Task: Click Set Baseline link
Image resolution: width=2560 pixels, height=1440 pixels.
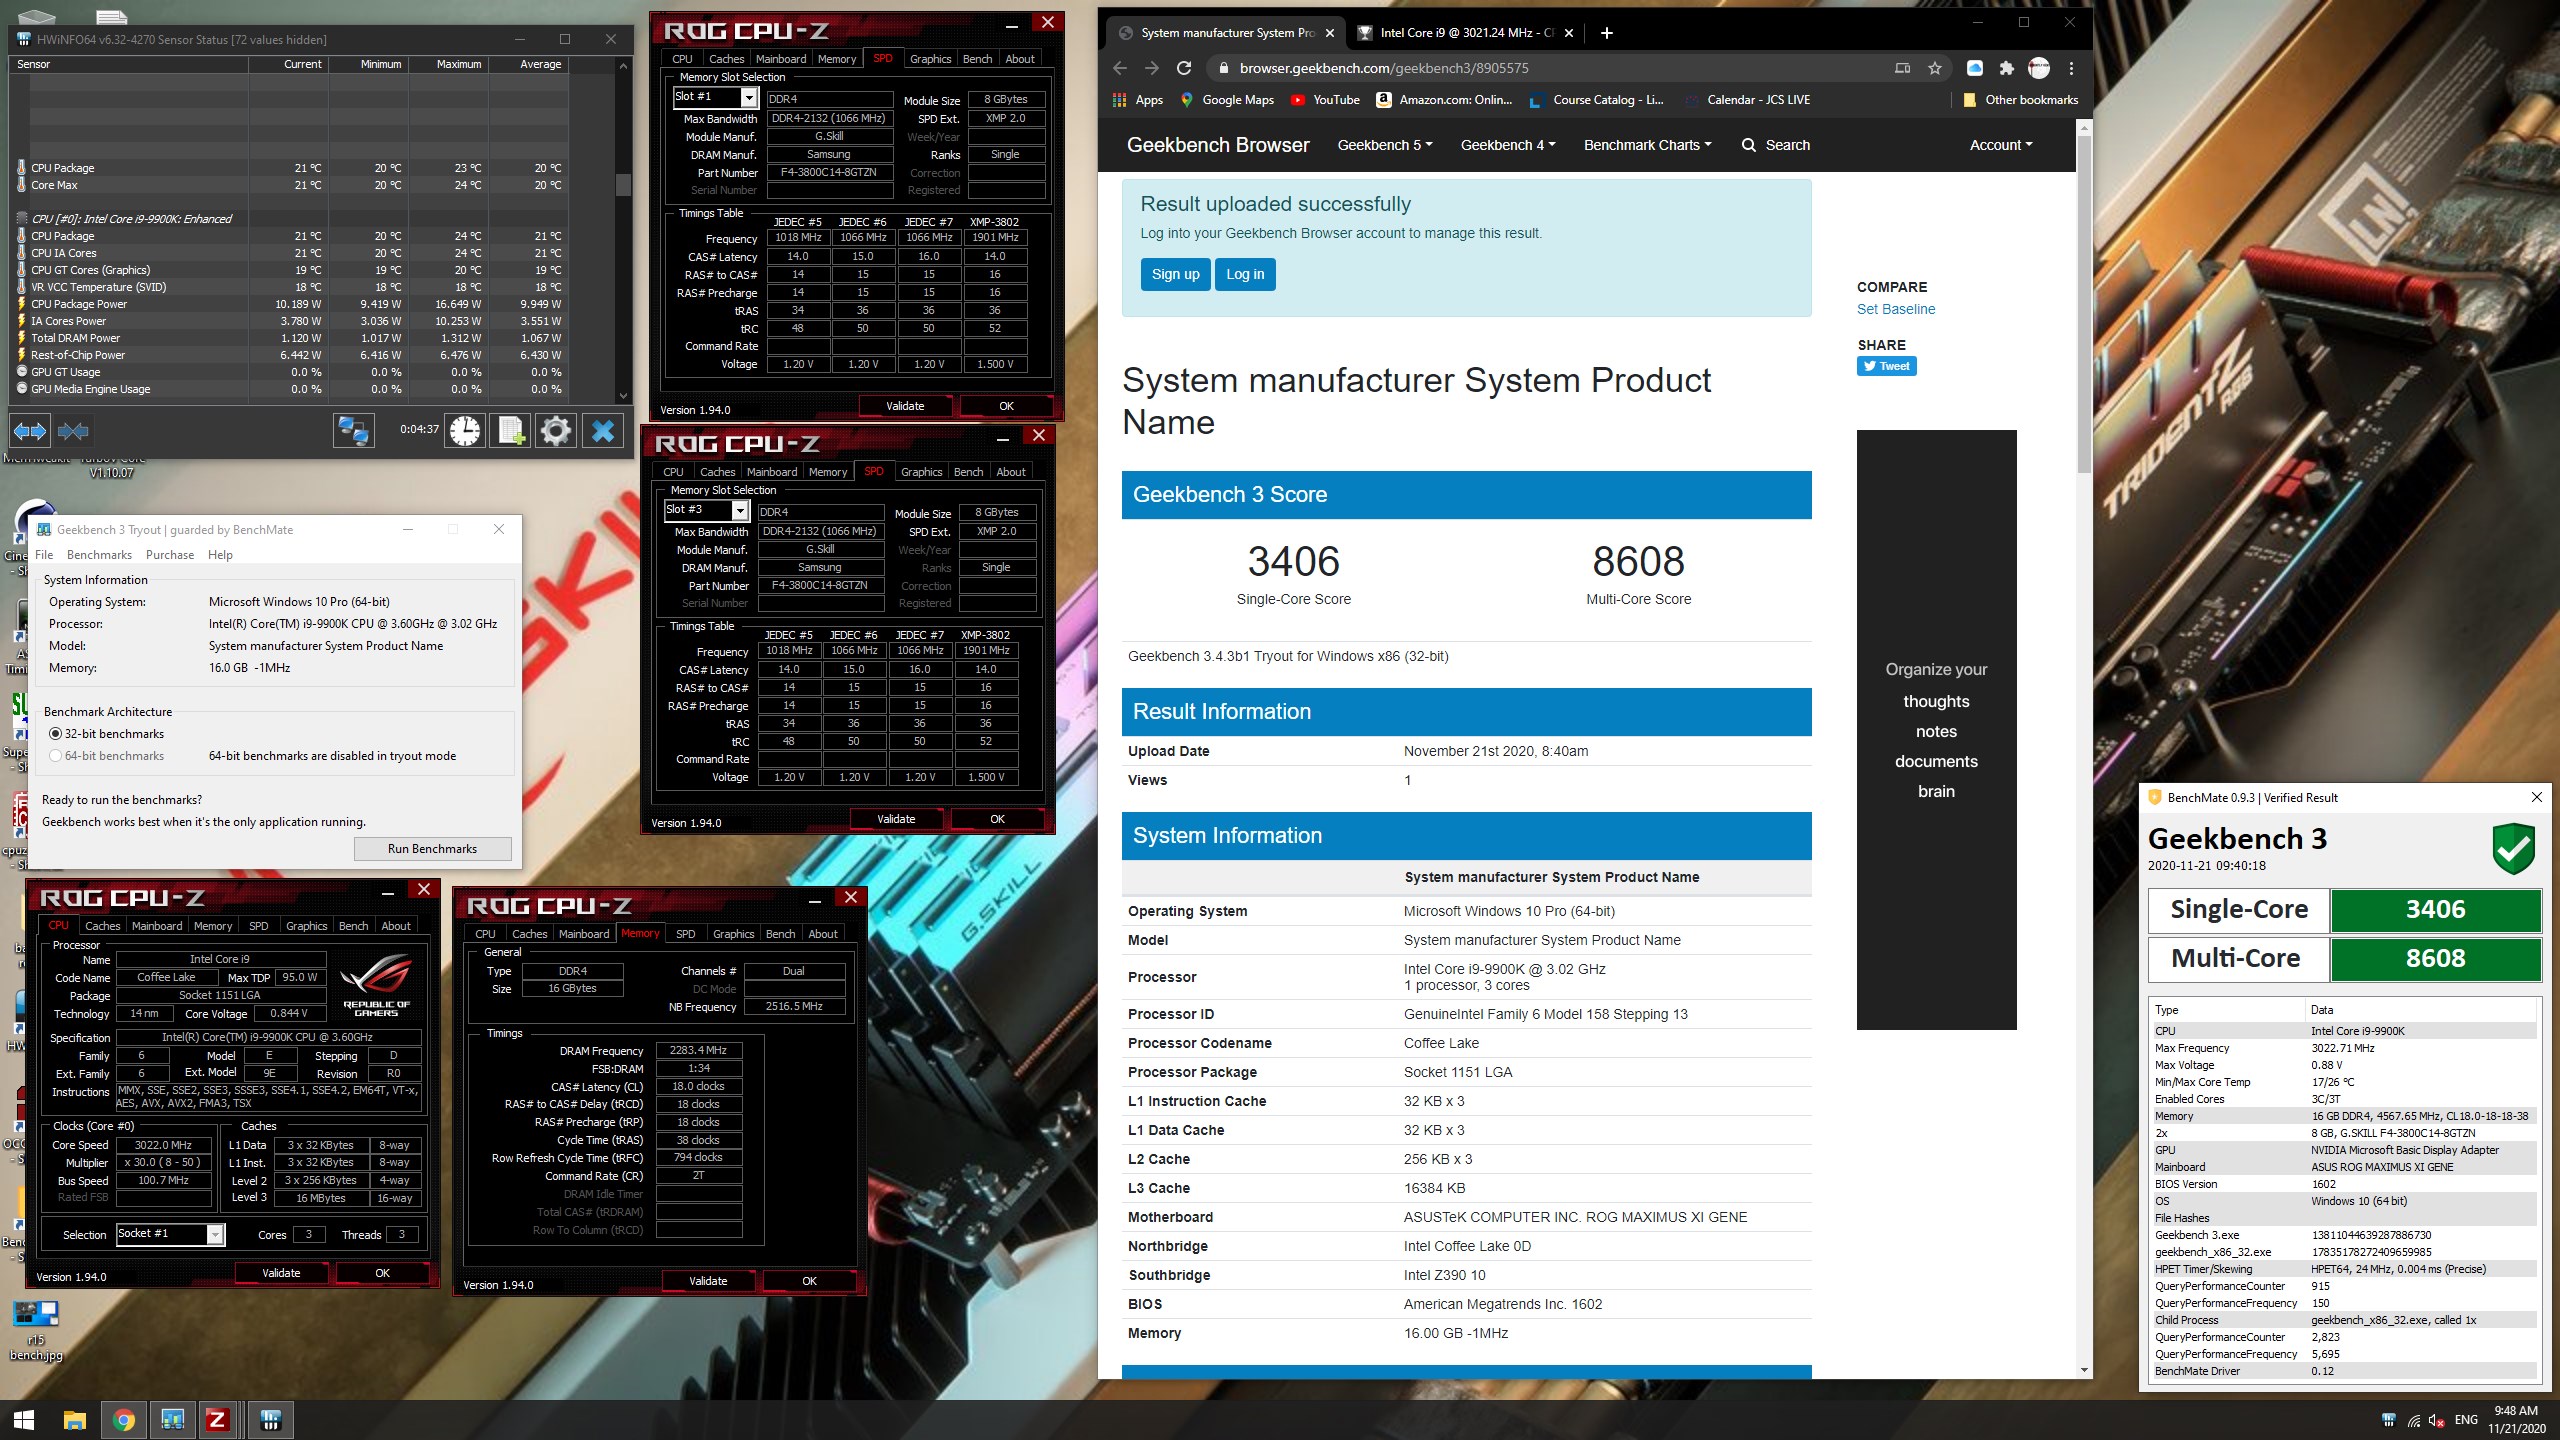Action: 1896,309
